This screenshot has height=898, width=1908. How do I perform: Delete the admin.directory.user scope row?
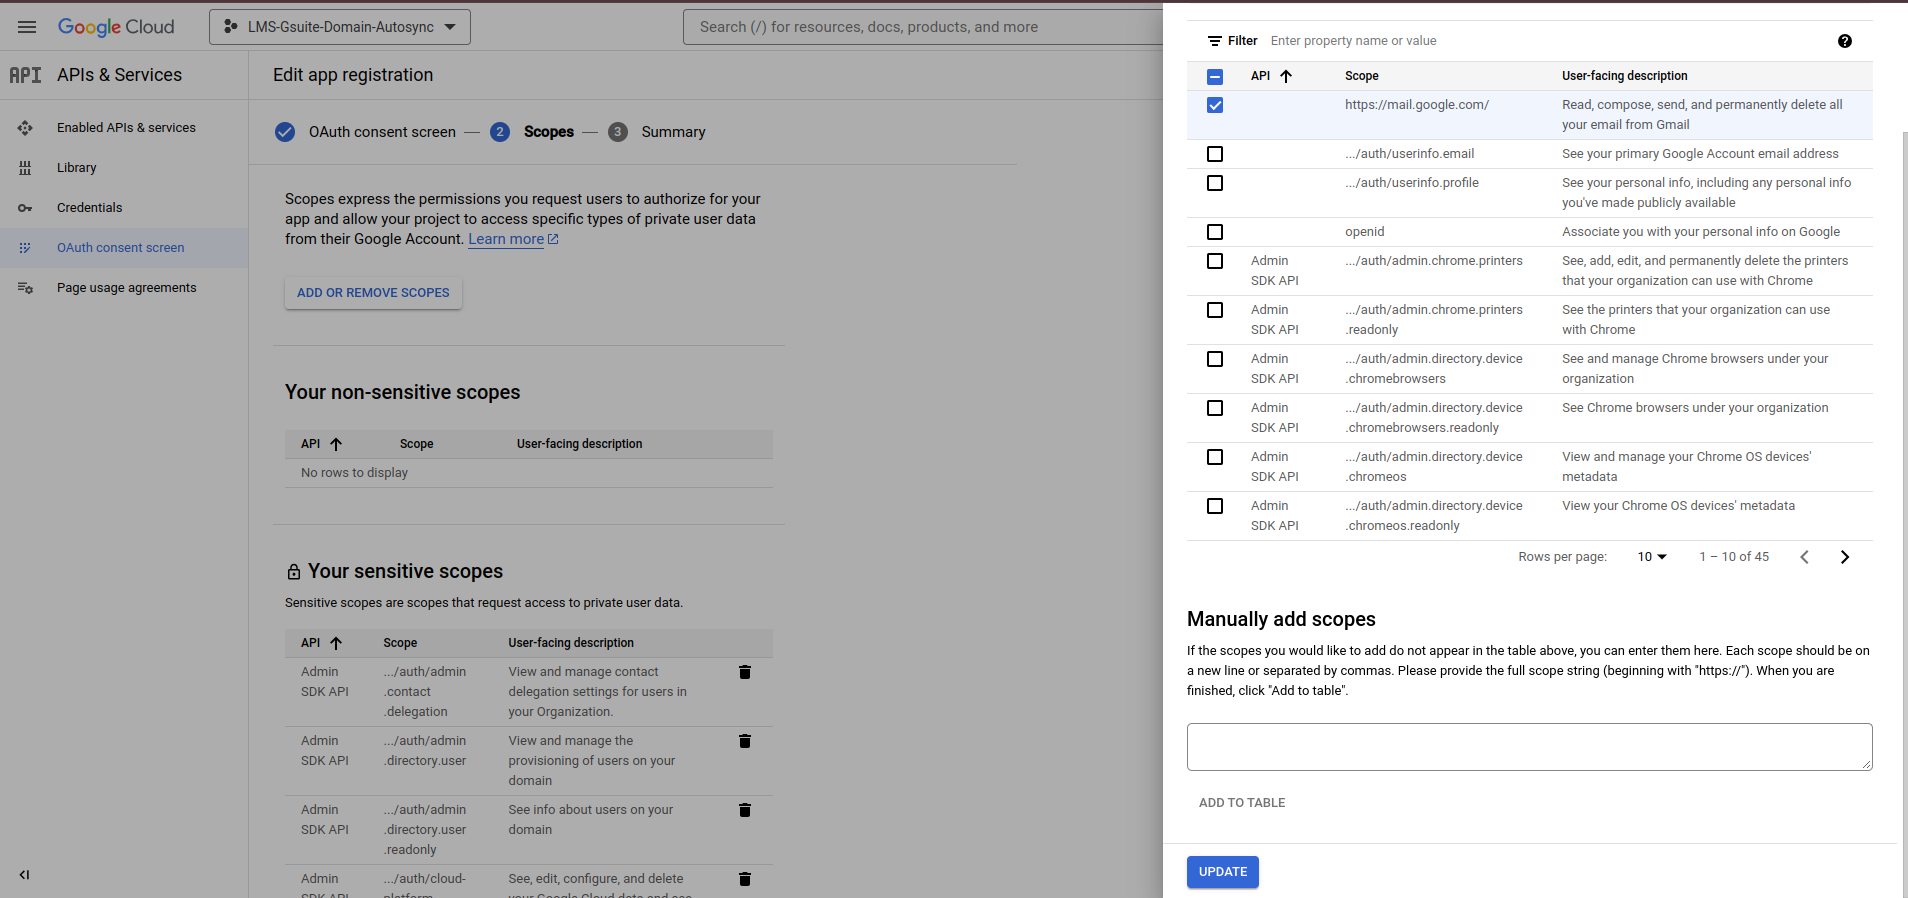(745, 741)
